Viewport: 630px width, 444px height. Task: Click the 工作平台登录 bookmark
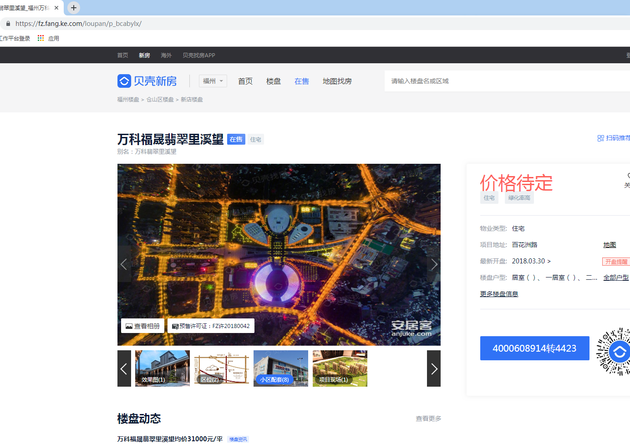[x=15, y=39]
